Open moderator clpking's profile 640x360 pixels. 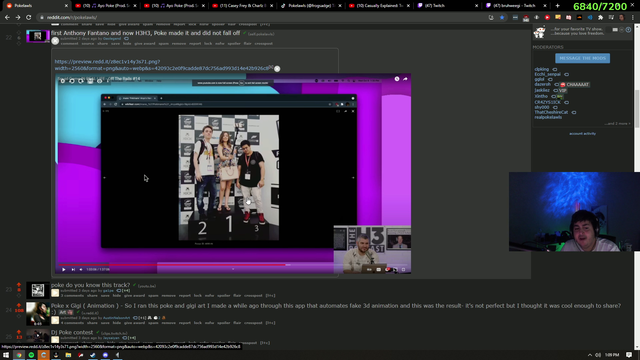(542, 69)
